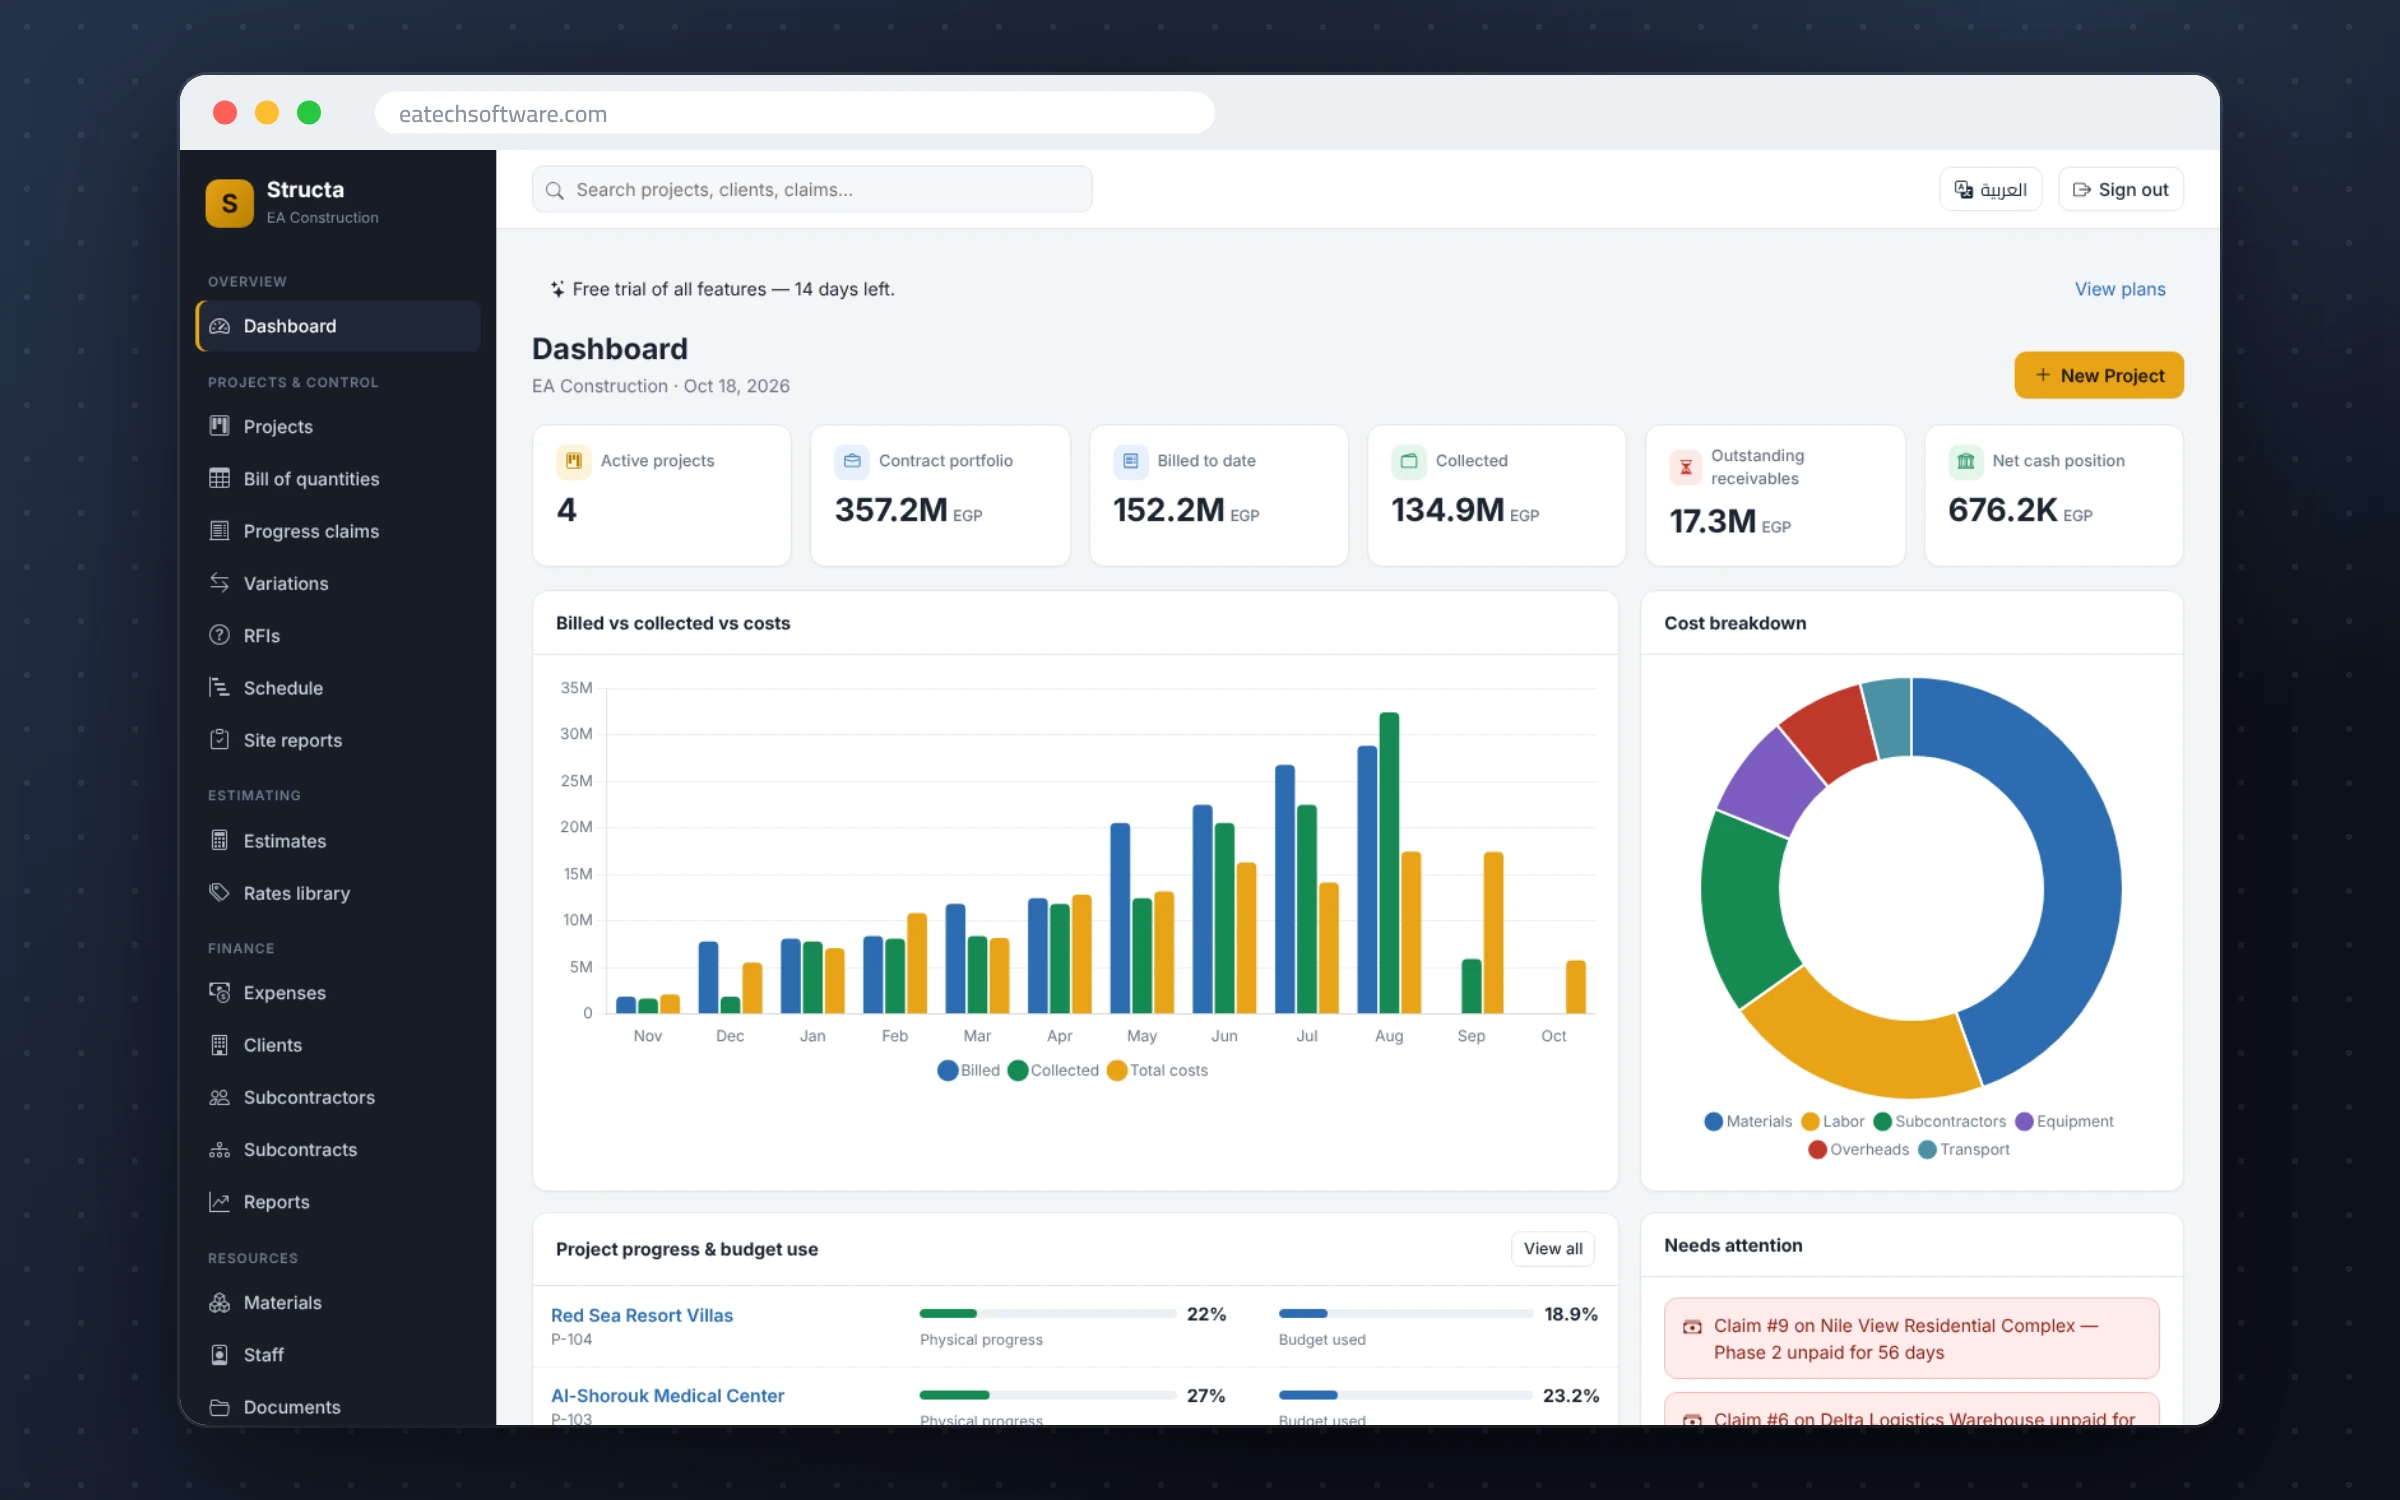Click the New Project button

tap(2099, 375)
